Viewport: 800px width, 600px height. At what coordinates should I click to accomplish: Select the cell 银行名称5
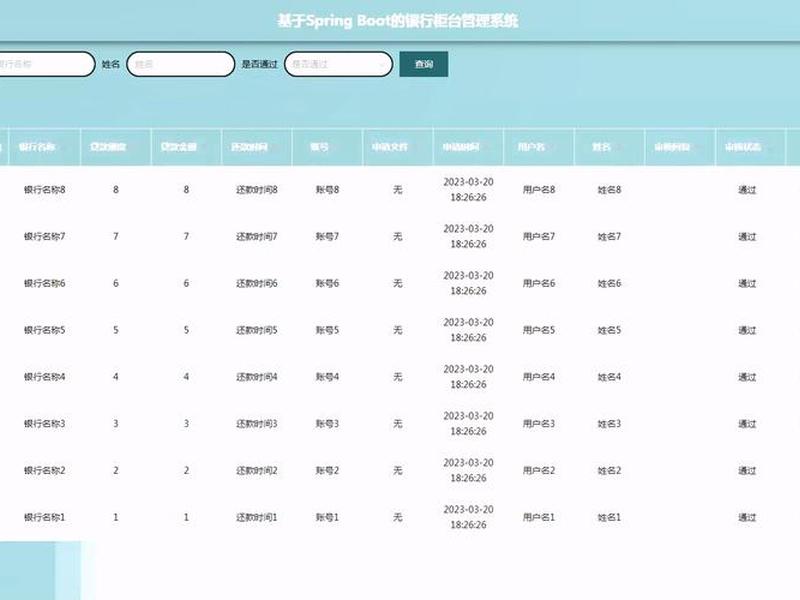click(44, 330)
